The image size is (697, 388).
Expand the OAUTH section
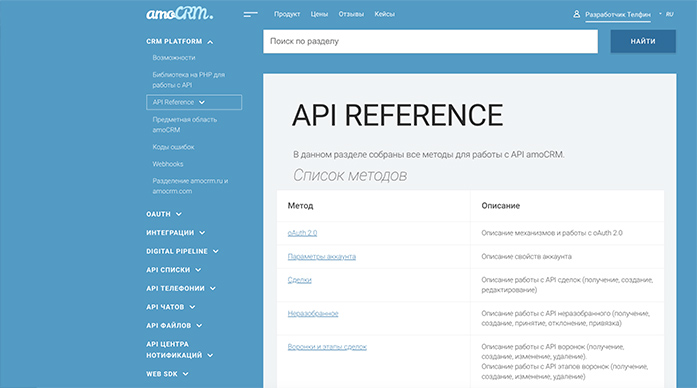coord(164,214)
